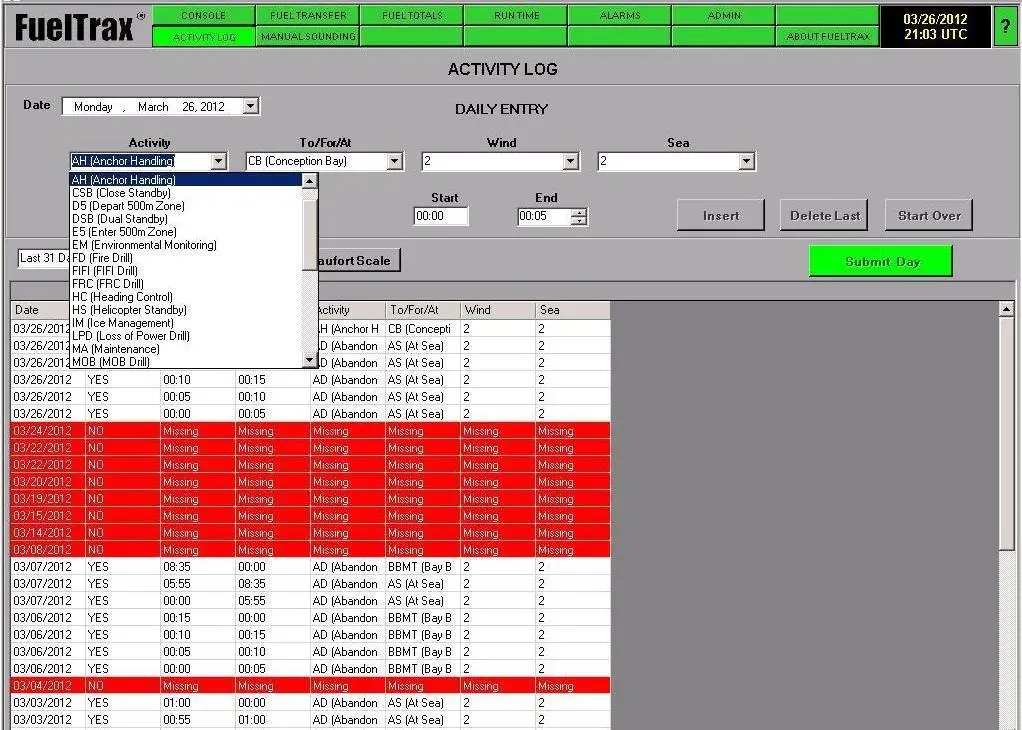Click the End time field
1022x730 pixels.
[x=544, y=216]
